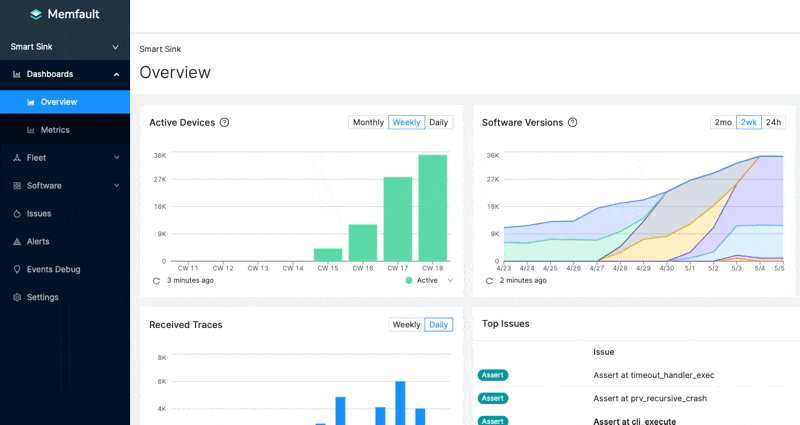Set Received Traces to Weekly view
The height and width of the screenshot is (425, 800).
click(x=406, y=325)
